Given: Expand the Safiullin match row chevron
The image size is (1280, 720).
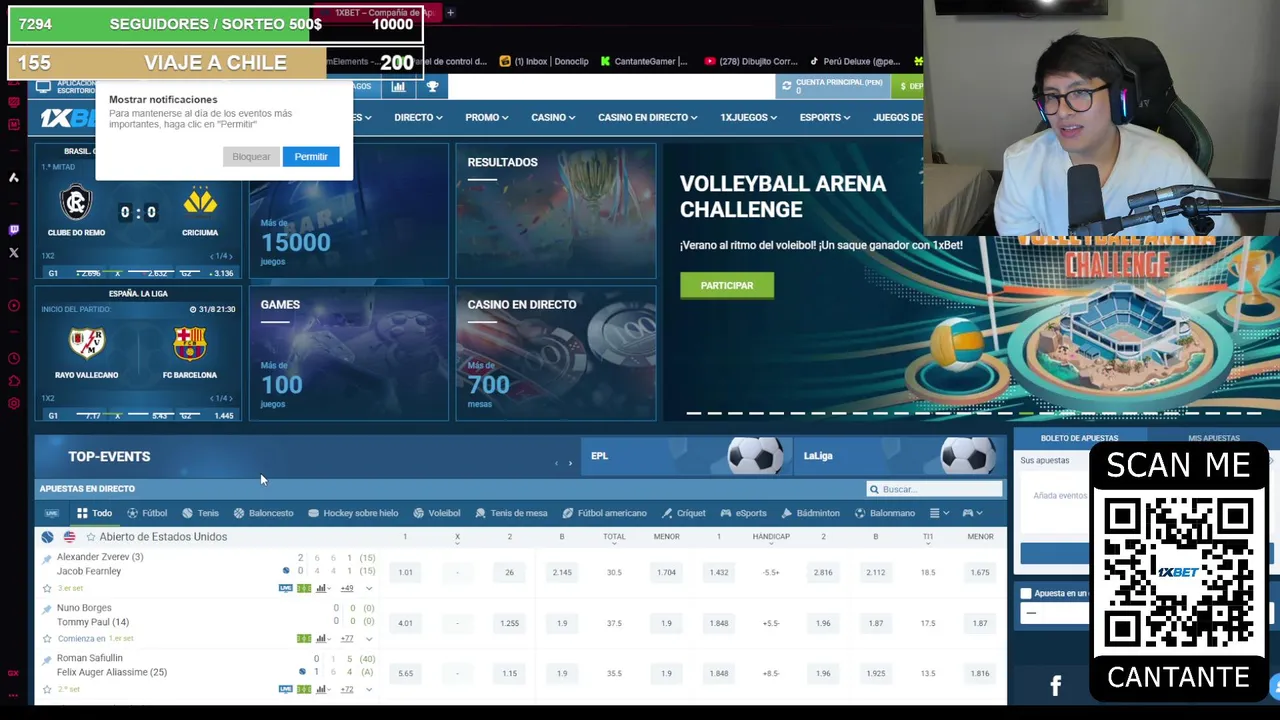Looking at the screenshot, I should click(x=369, y=689).
